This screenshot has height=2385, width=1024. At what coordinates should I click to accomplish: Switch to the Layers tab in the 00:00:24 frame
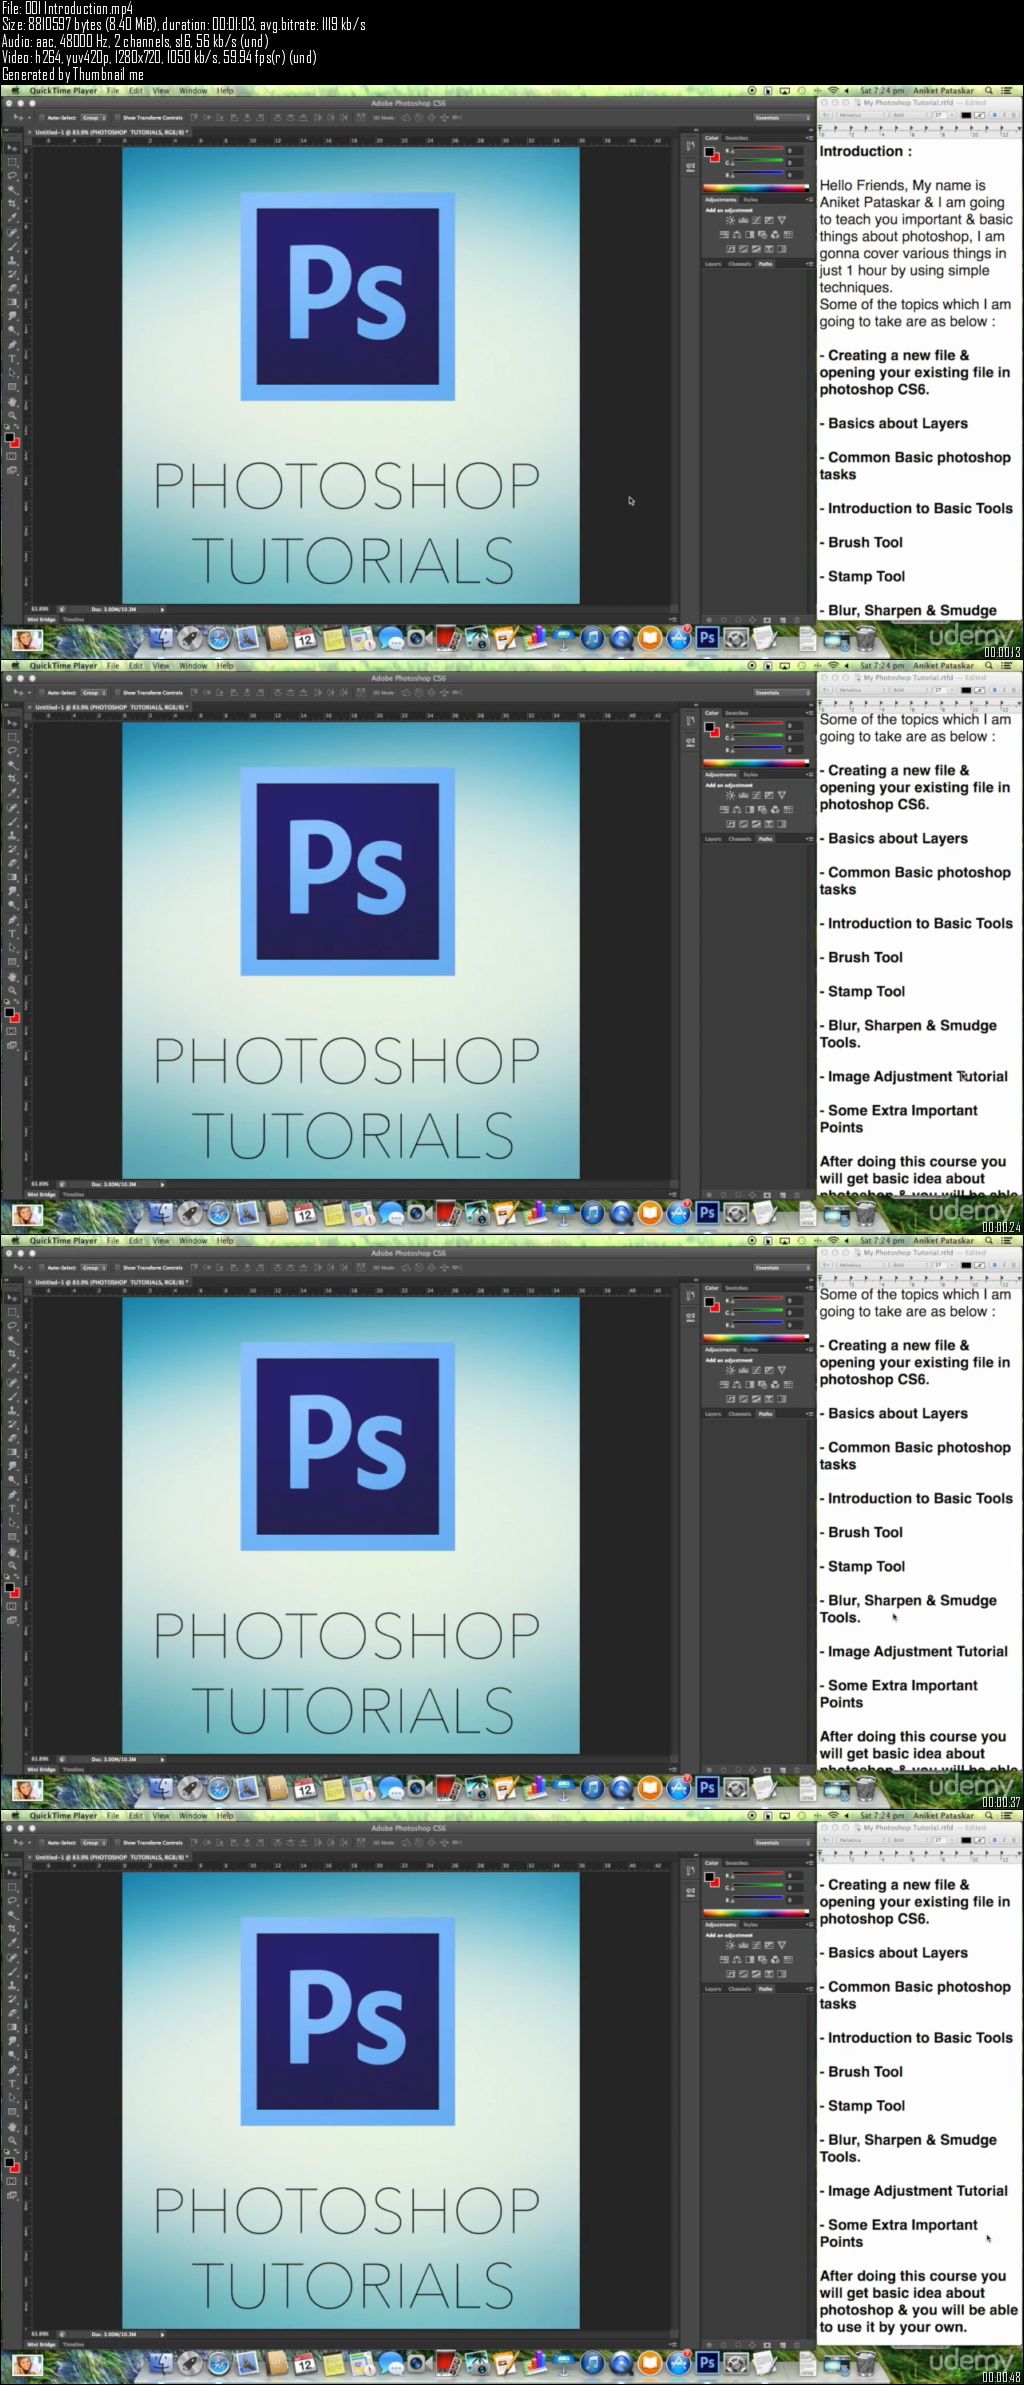(713, 839)
